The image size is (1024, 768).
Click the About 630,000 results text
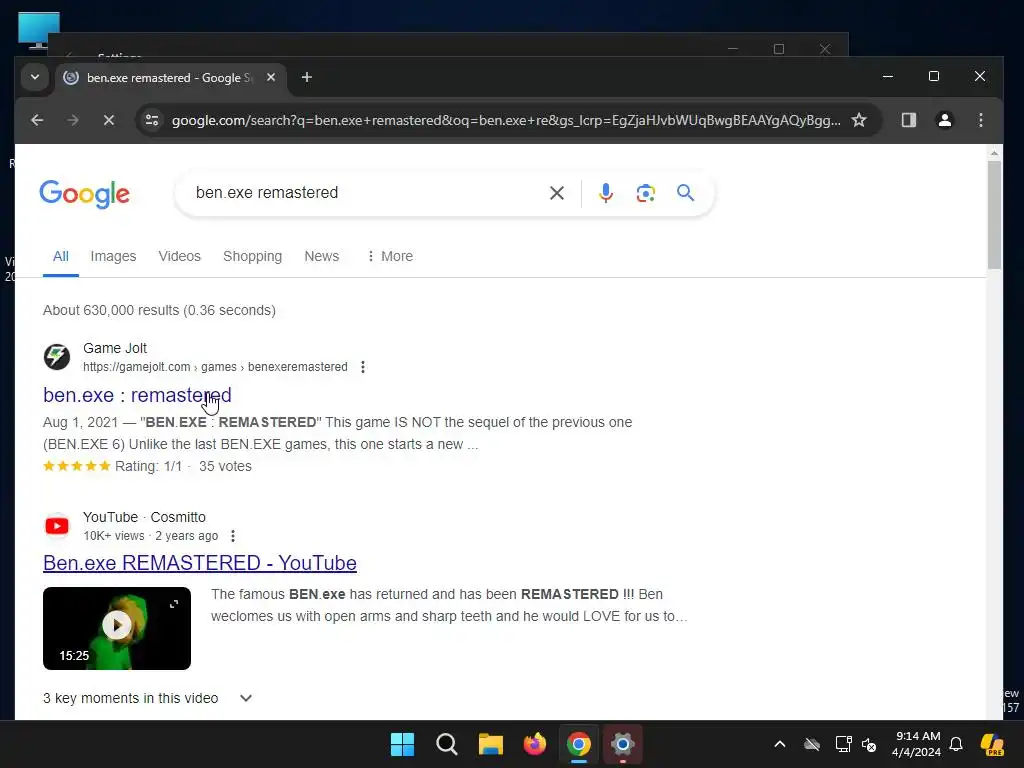(x=159, y=310)
